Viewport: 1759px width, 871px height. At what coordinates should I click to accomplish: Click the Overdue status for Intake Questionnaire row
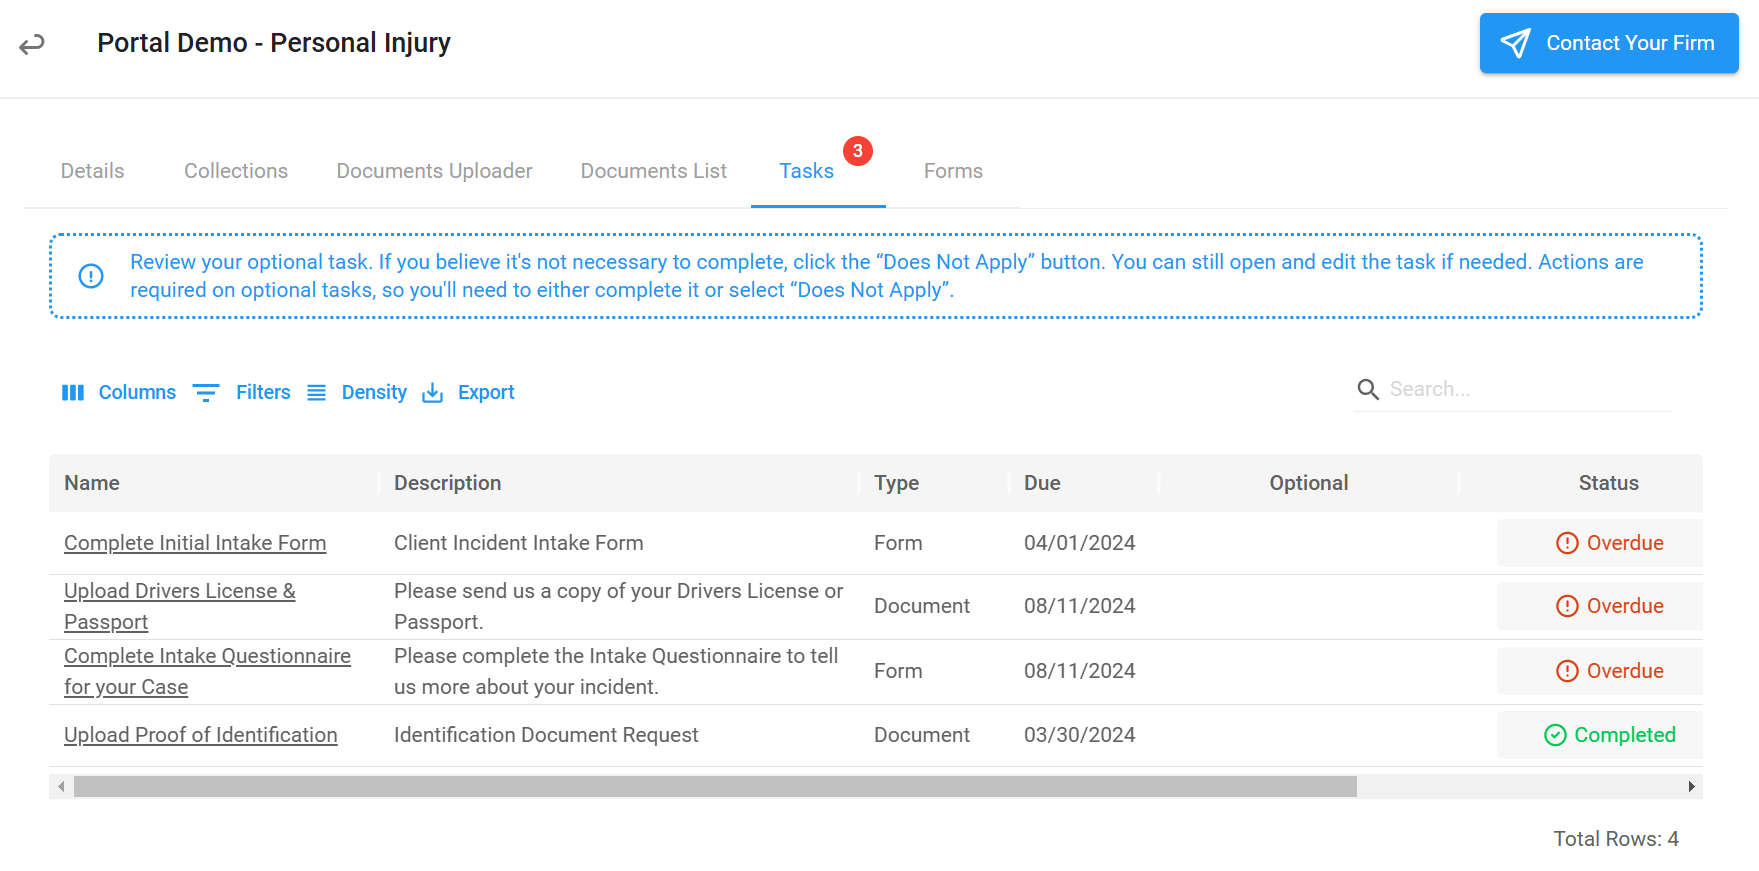click(x=1600, y=671)
